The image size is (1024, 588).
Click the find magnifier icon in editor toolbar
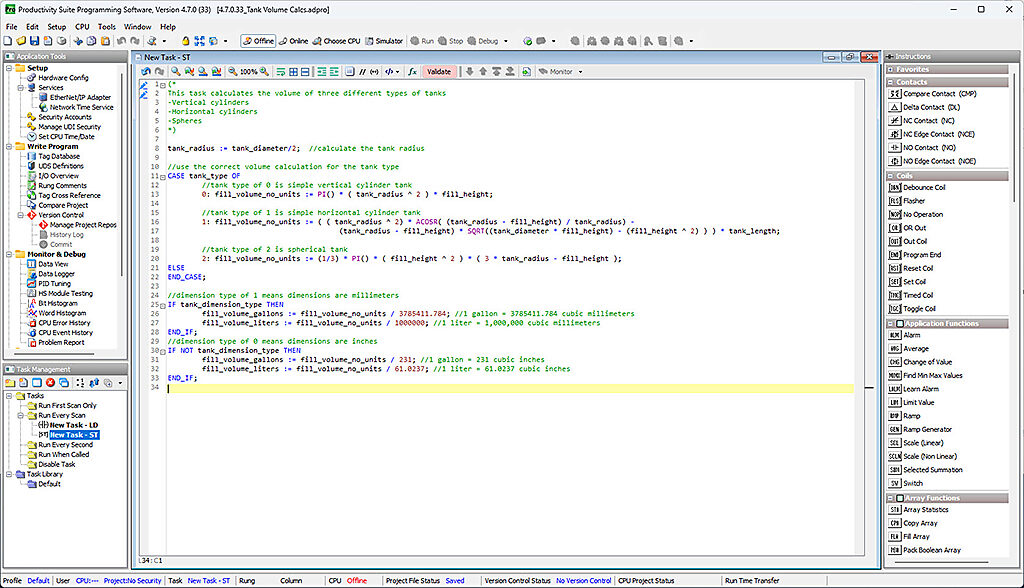pos(176,71)
